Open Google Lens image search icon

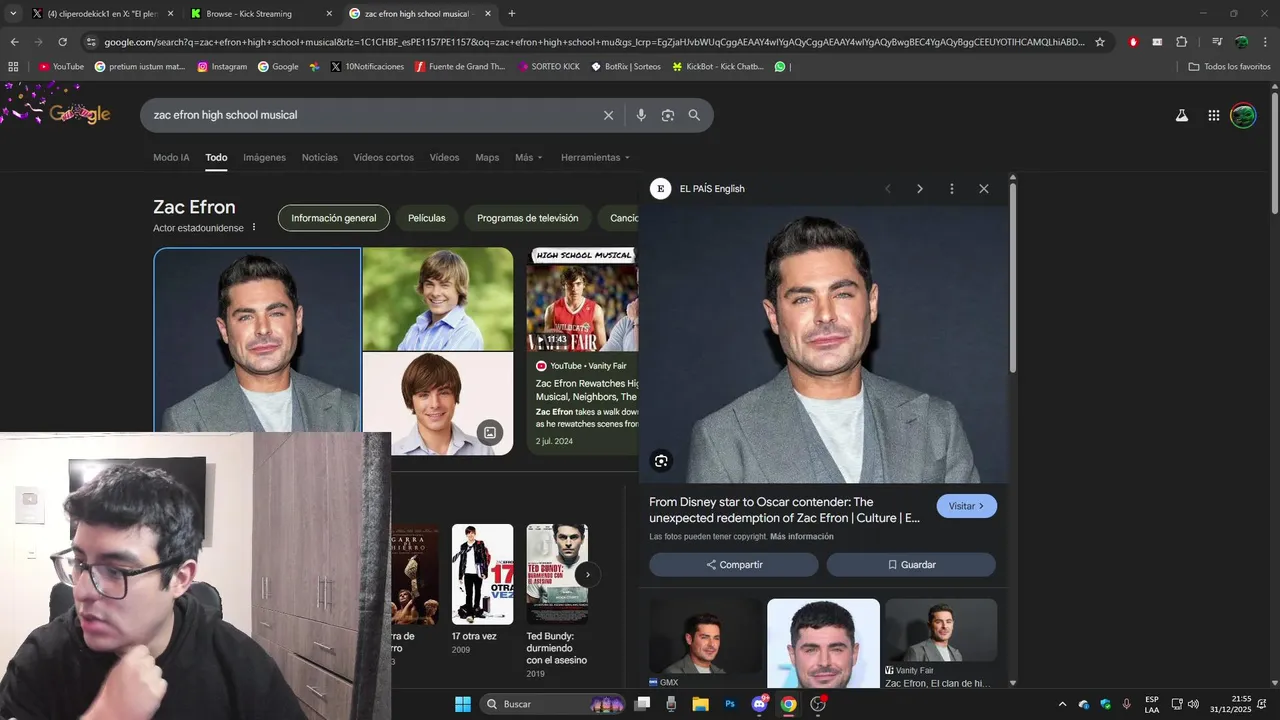coord(668,115)
